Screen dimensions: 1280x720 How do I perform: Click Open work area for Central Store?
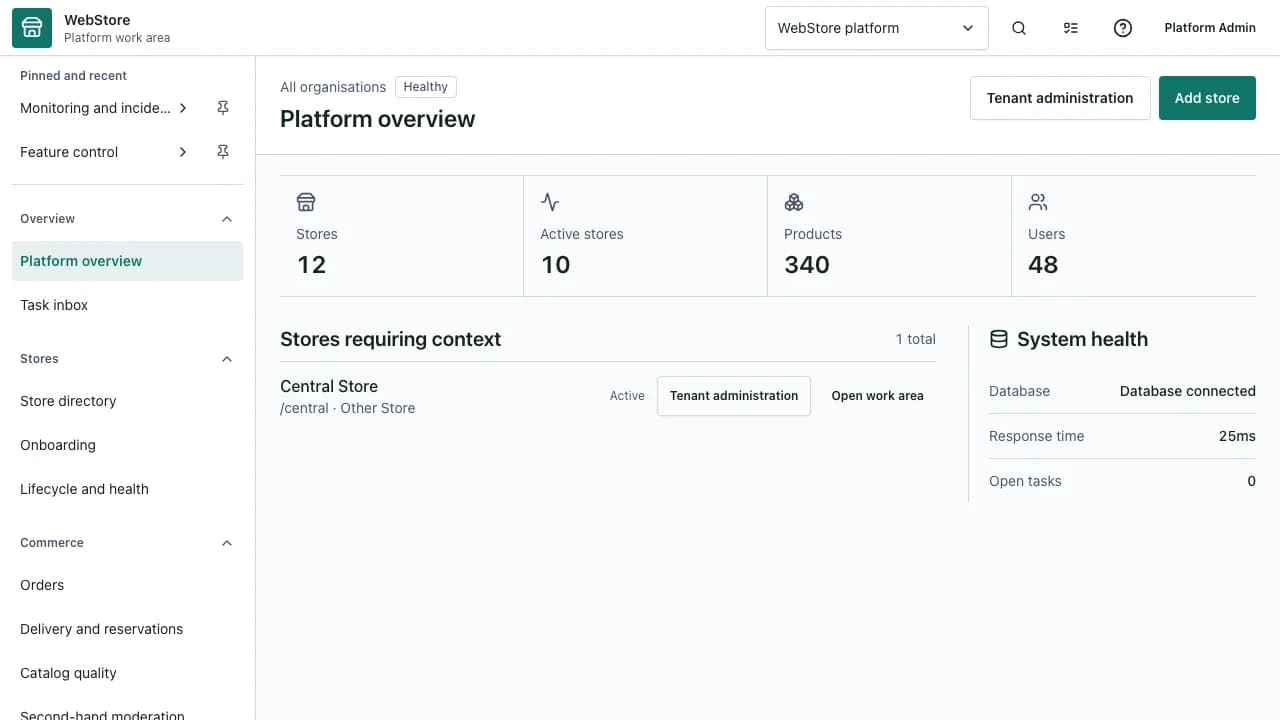pyautogui.click(x=877, y=396)
